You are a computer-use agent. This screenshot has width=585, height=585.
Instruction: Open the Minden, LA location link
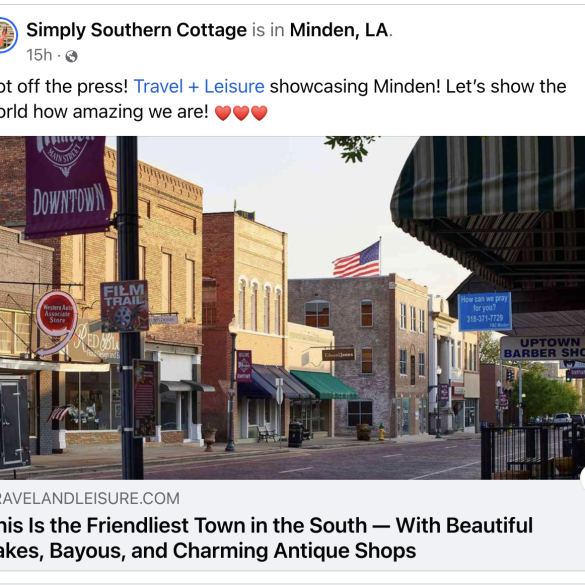(x=339, y=30)
